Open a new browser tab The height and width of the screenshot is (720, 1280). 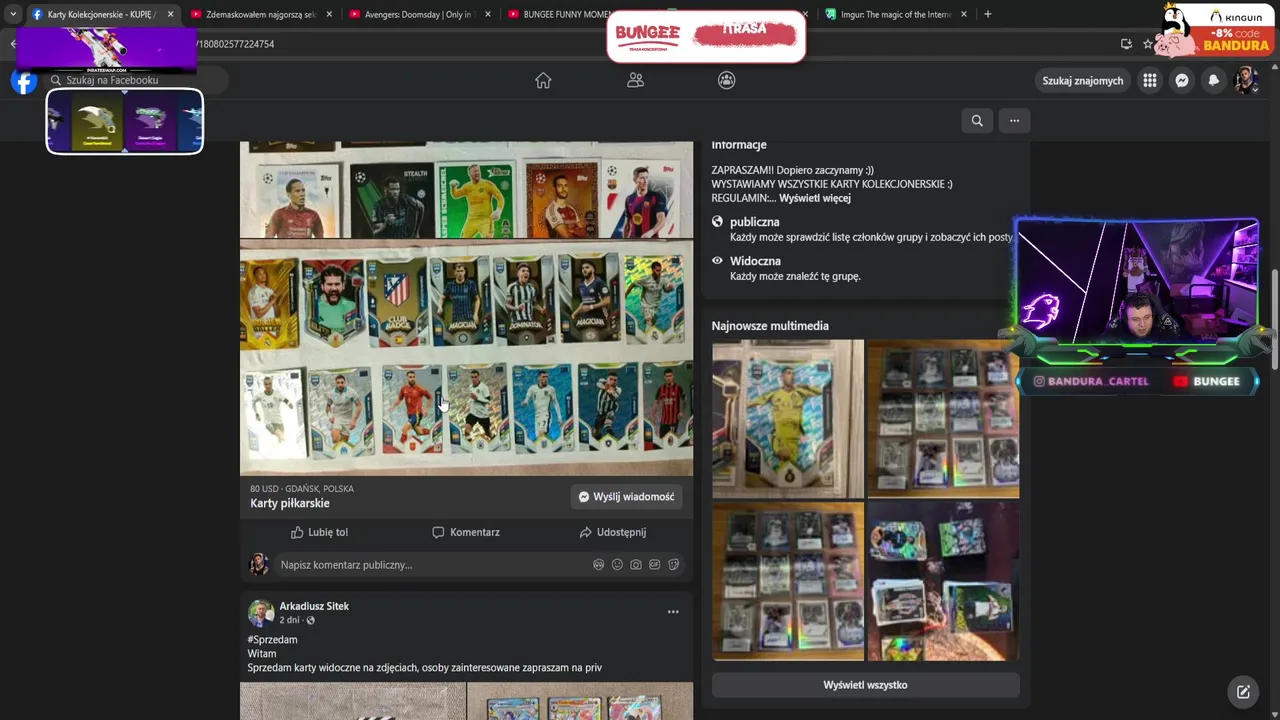point(987,14)
